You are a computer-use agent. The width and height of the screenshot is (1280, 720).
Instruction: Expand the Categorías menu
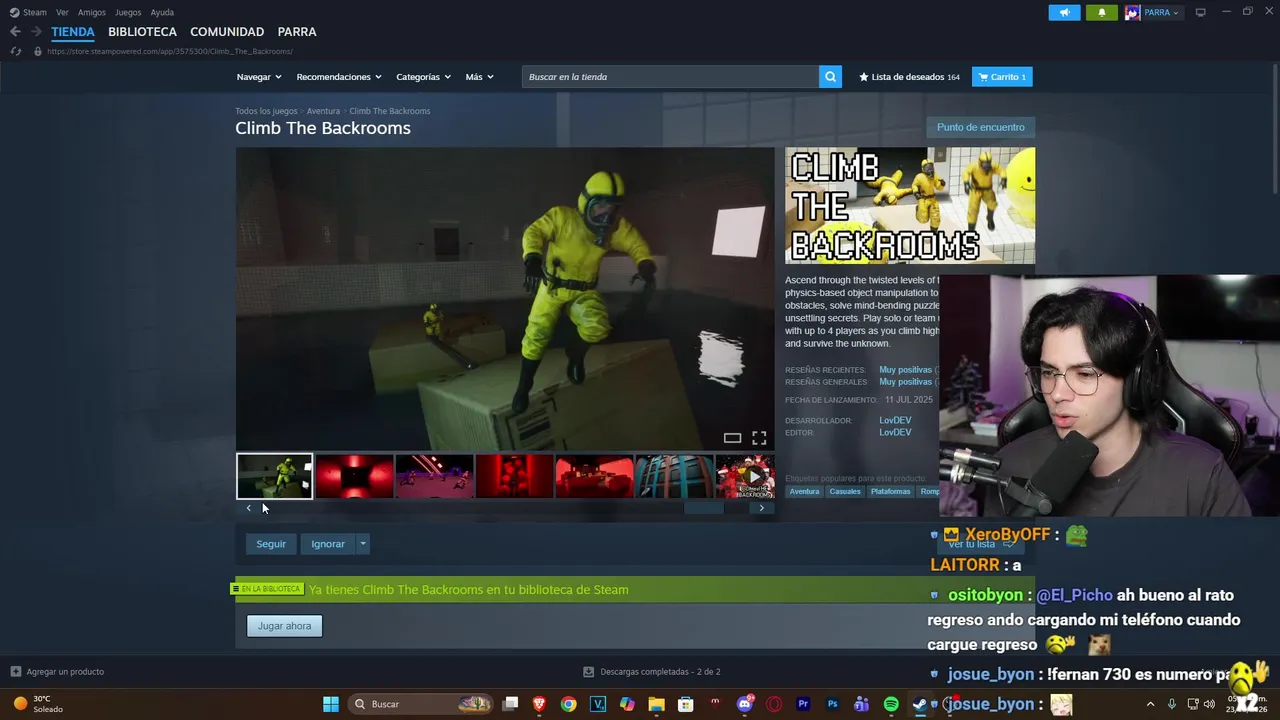coord(423,77)
